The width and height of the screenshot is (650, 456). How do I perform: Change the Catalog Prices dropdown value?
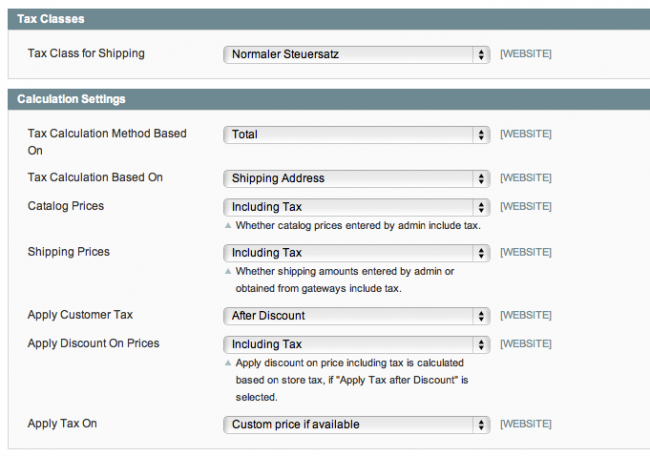pos(356,207)
